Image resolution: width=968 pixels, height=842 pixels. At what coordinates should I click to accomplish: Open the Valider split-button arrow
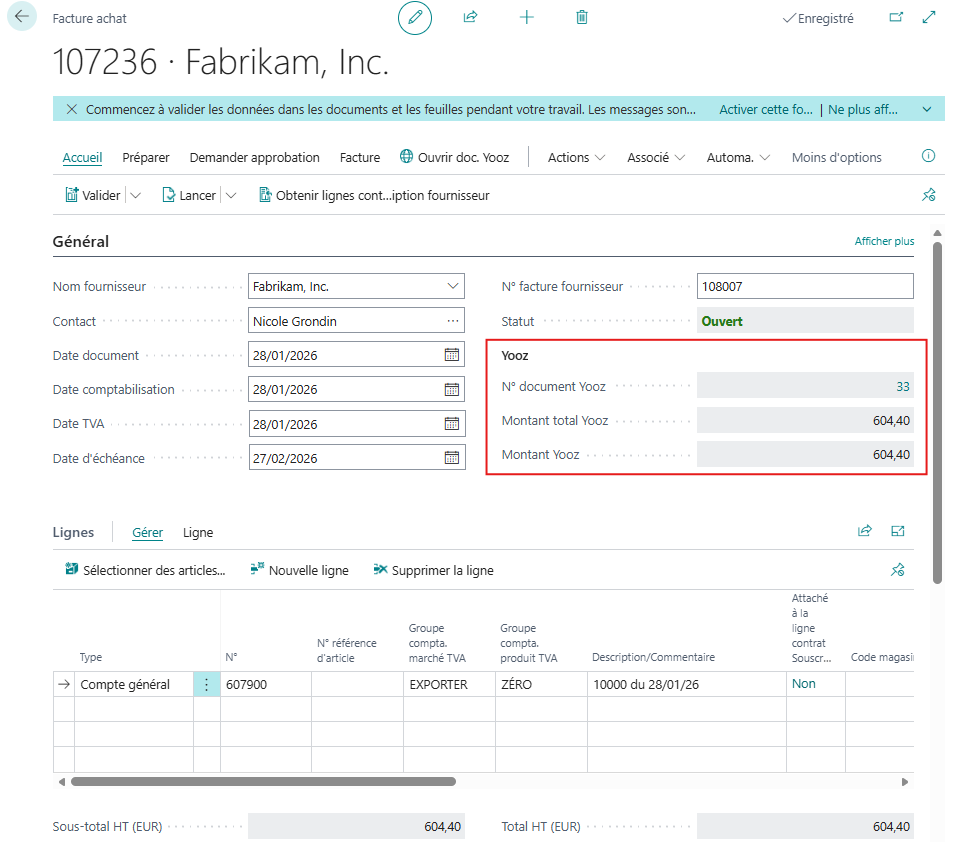tap(136, 196)
